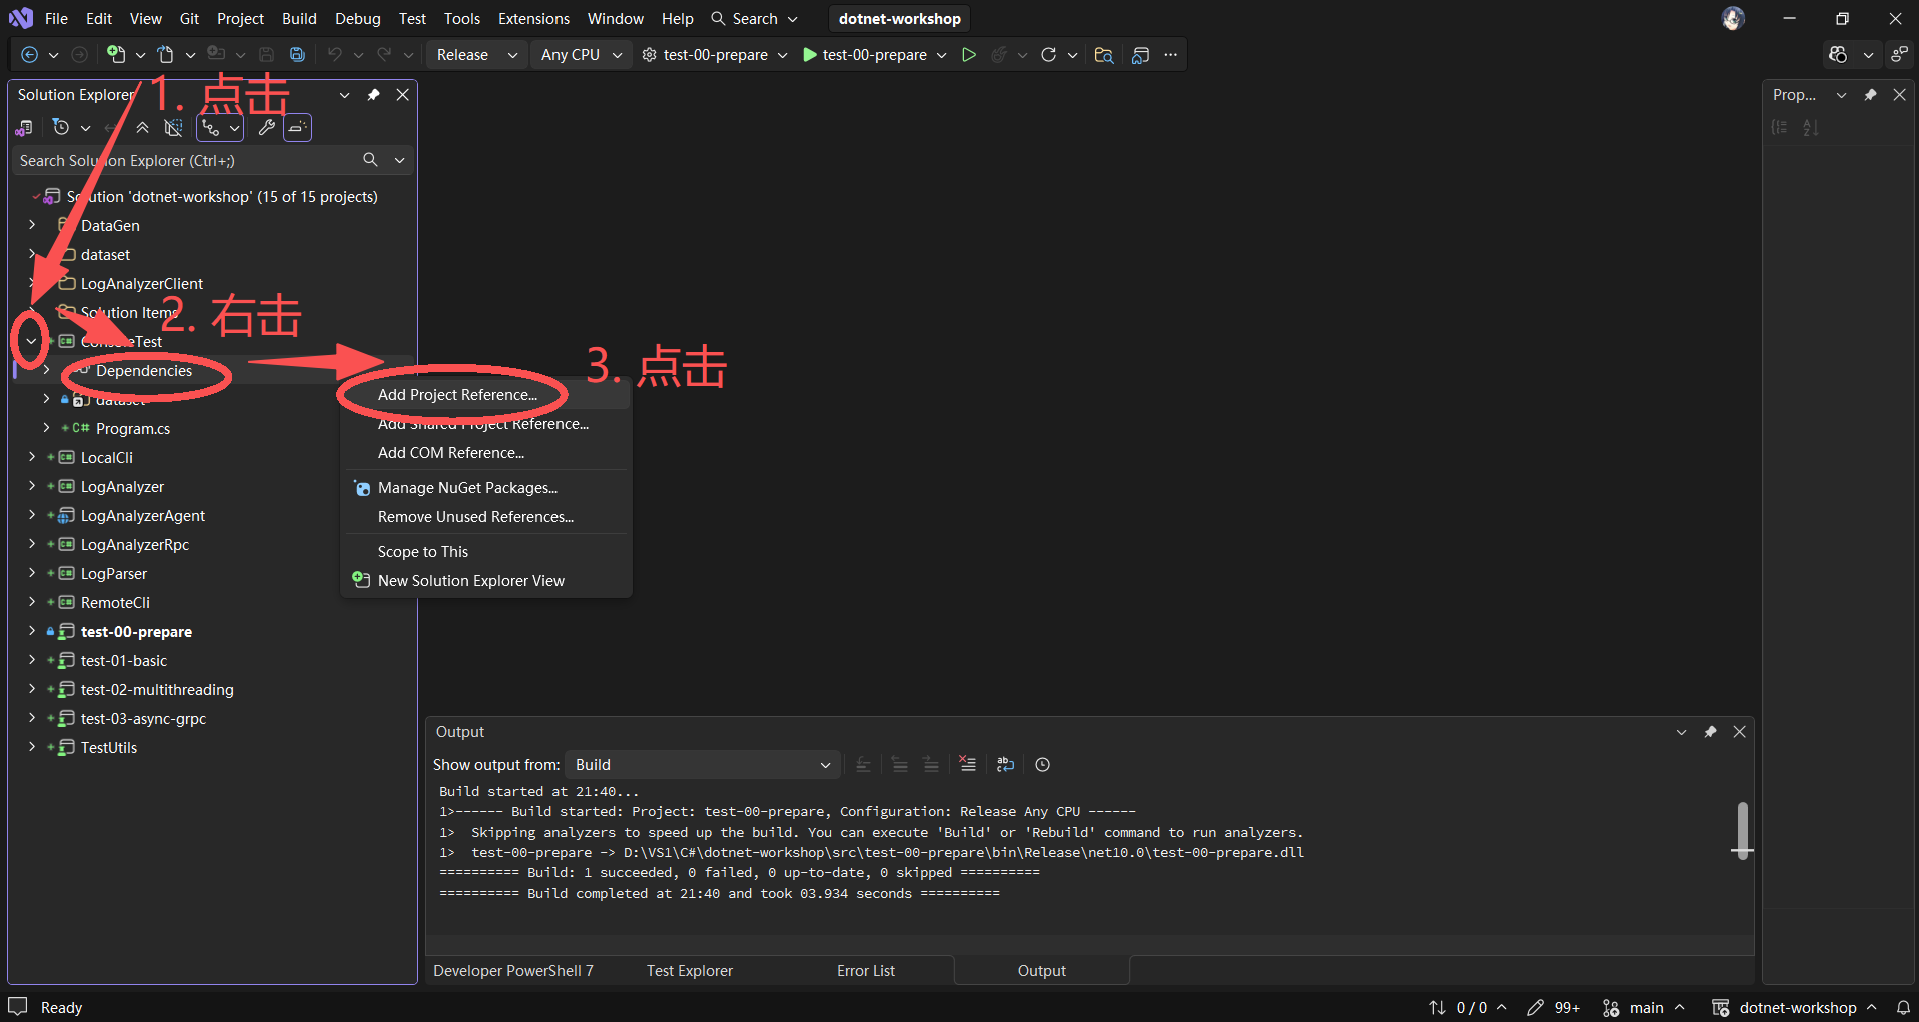Open the notifications bell in status bar
Viewport: 1919px width, 1022px height.
tap(1903, 1007)
